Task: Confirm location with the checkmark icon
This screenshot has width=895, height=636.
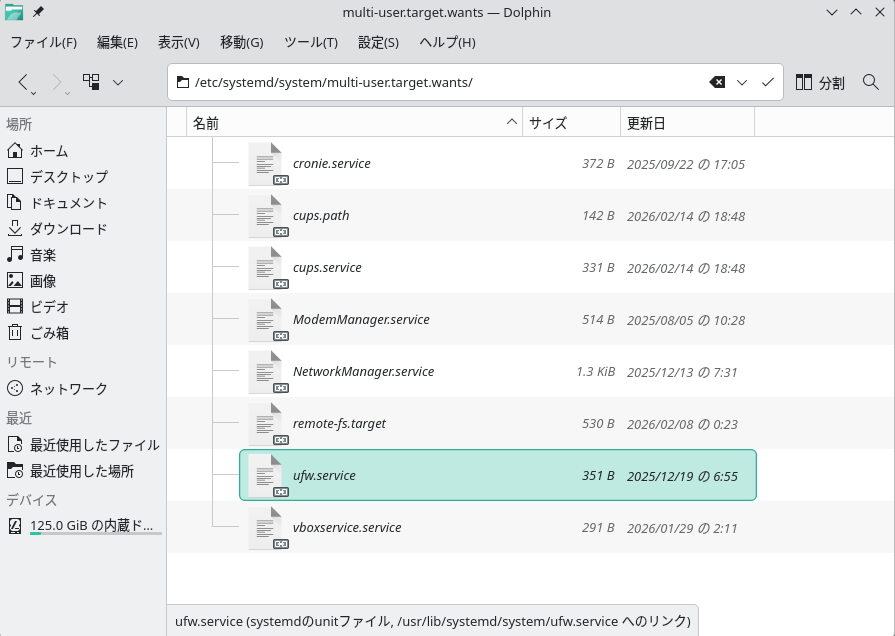Action: point(768,82)
